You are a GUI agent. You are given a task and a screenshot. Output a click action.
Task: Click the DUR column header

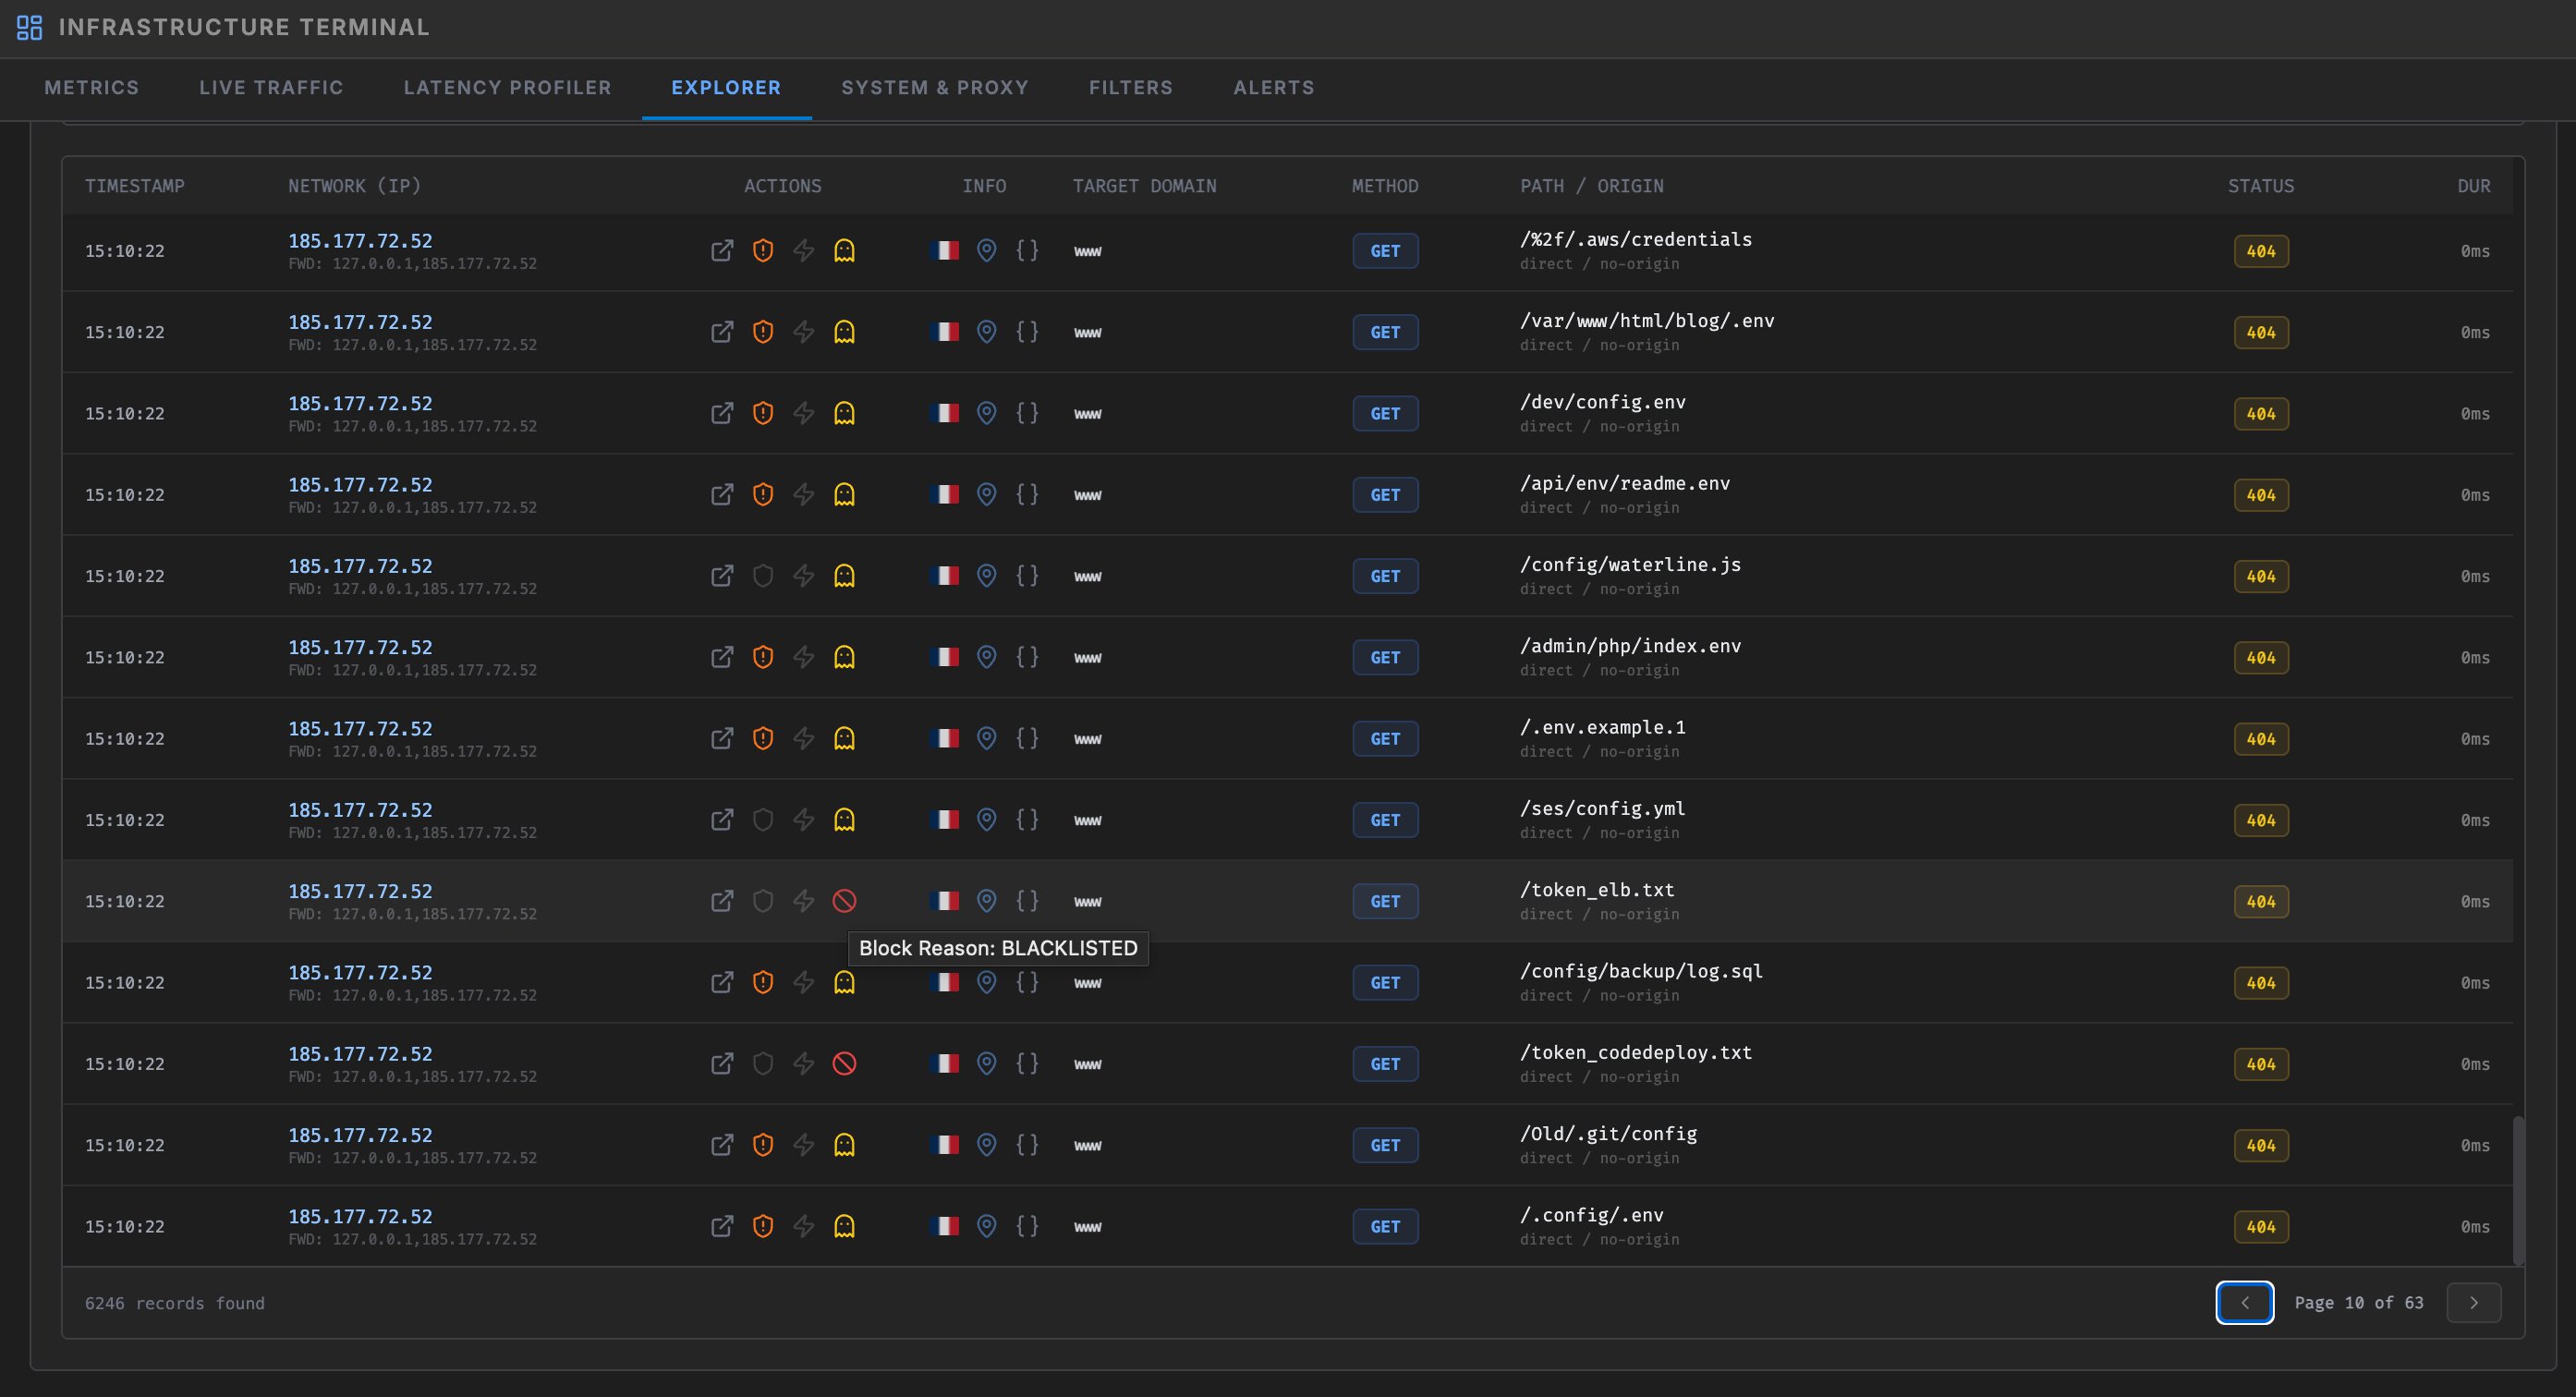click(x=2474, y=186)
